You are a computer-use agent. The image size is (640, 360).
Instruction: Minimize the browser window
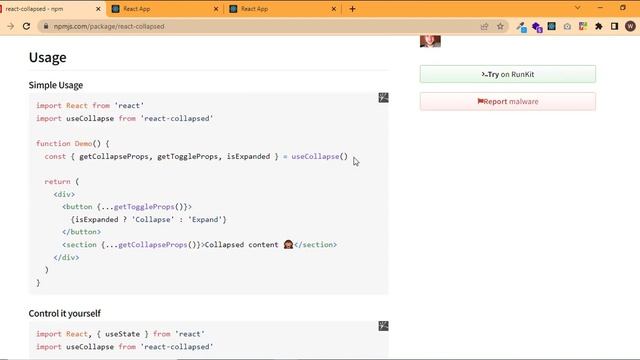600,8
